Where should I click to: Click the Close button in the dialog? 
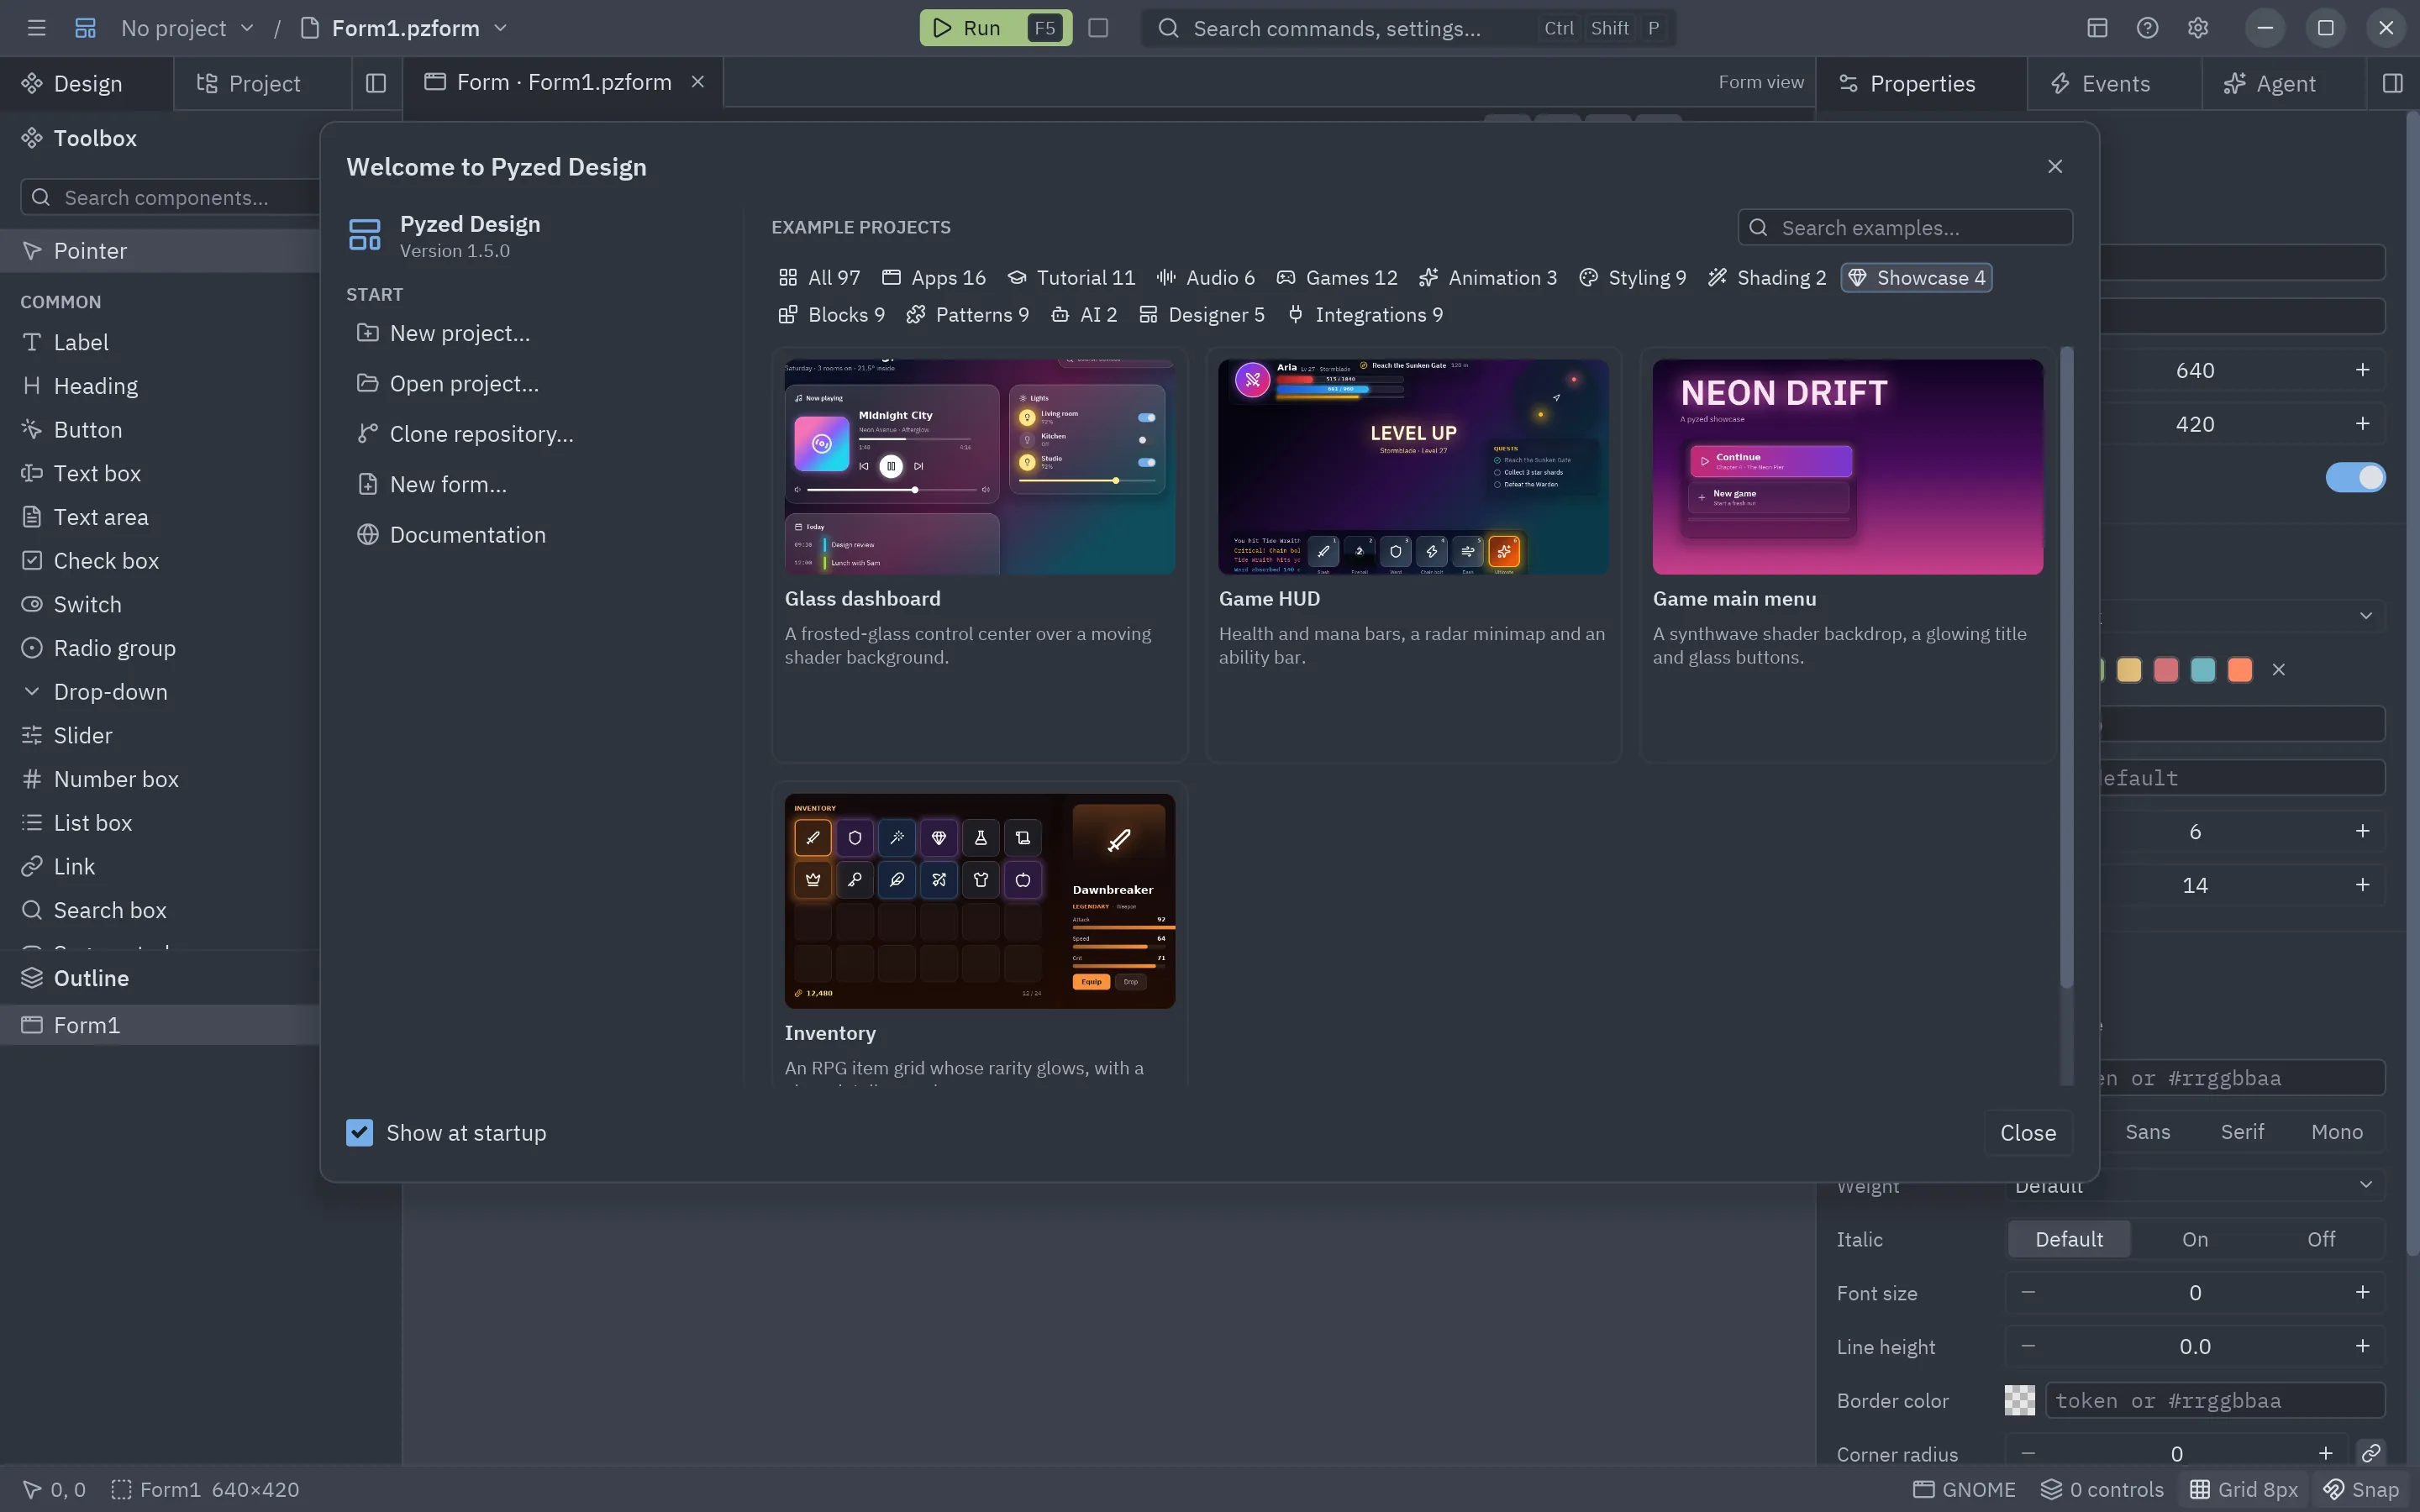pyautogui.click(x=2028, y=1133)
